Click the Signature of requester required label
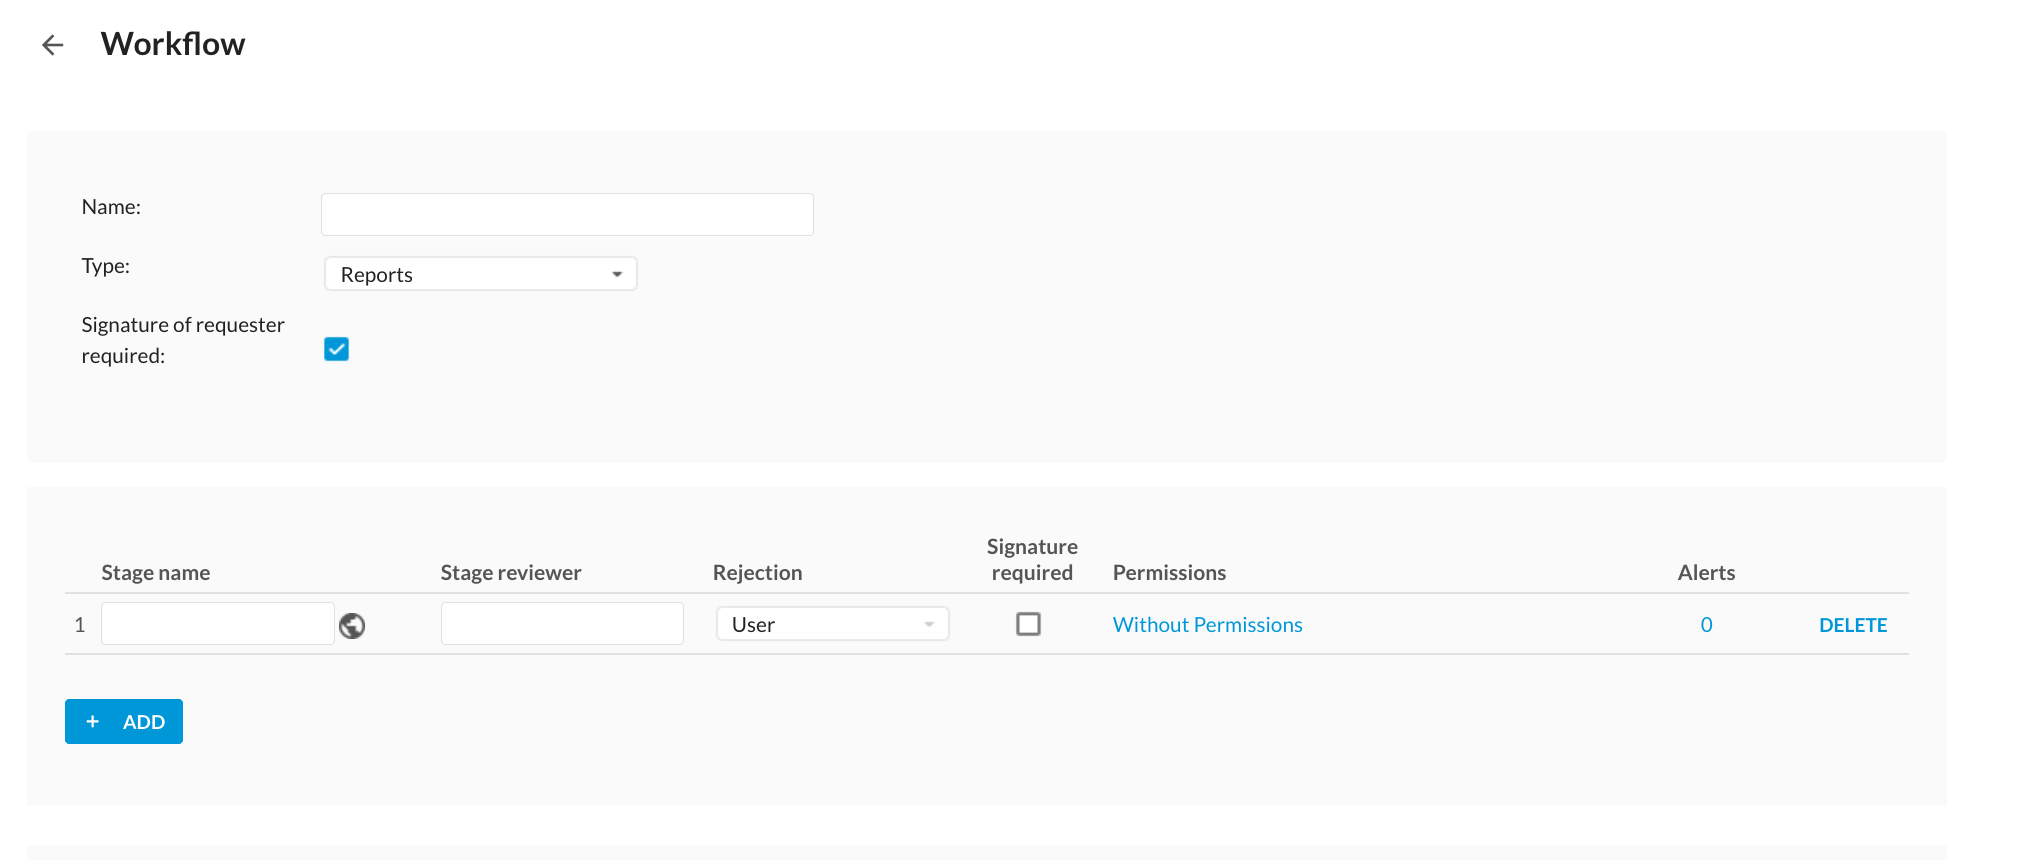Screen dimensions: 2026x860 182,340
